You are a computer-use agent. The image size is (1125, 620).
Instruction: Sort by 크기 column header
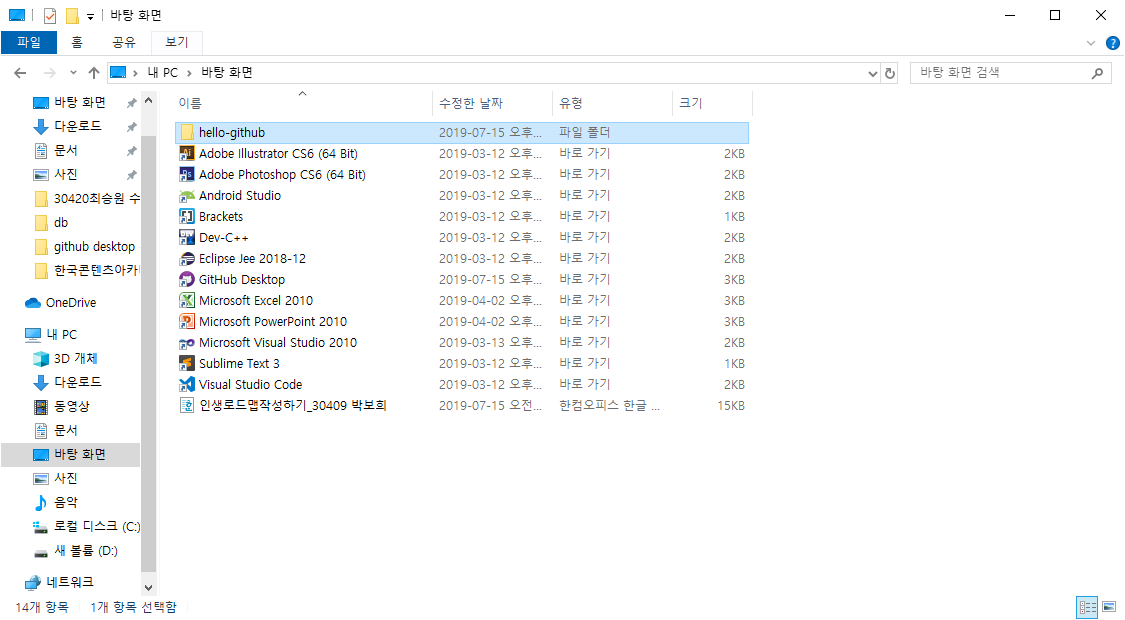[712, 103]
